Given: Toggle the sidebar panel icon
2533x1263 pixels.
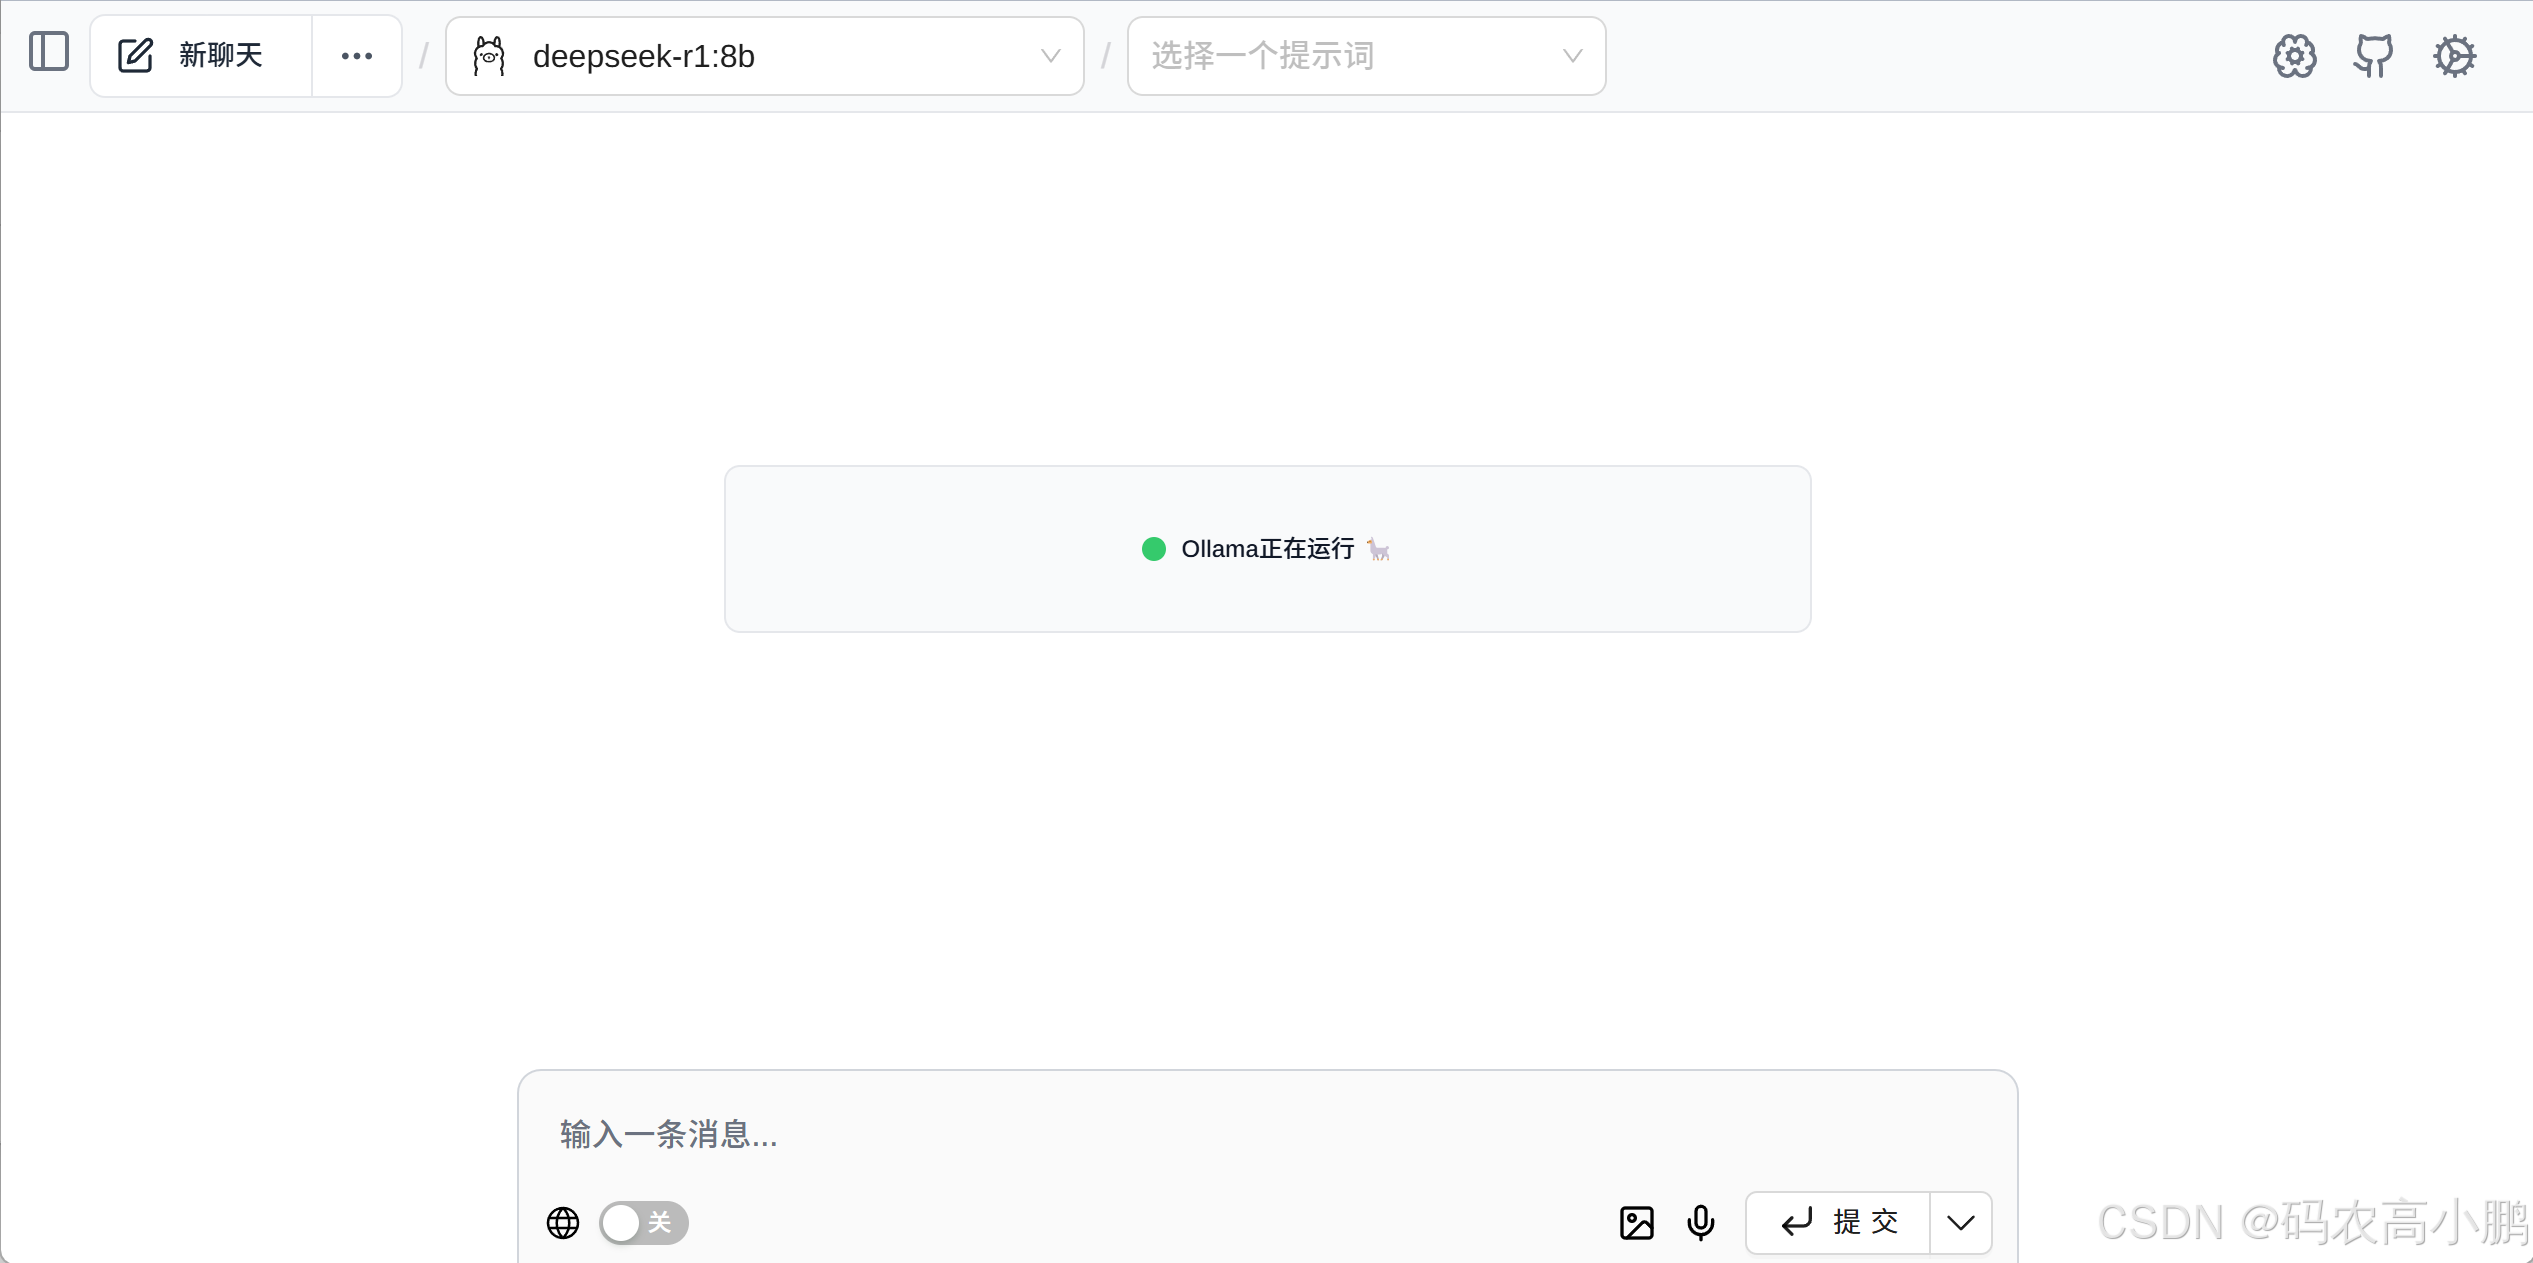Looking at the screenshot, I should coord(49,52).
